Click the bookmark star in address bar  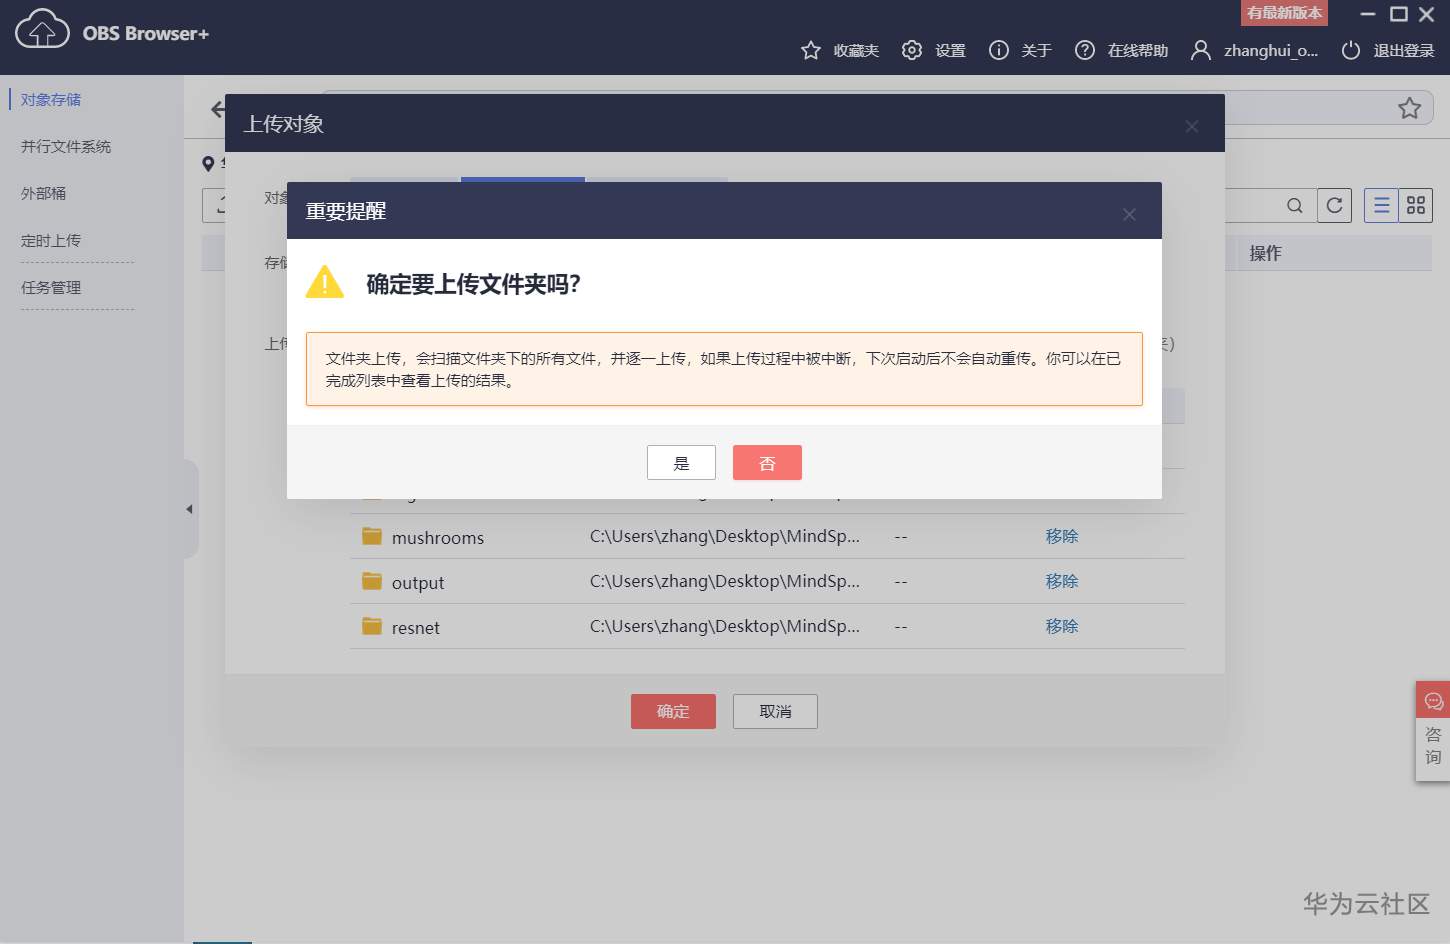tap(1410, 108)
